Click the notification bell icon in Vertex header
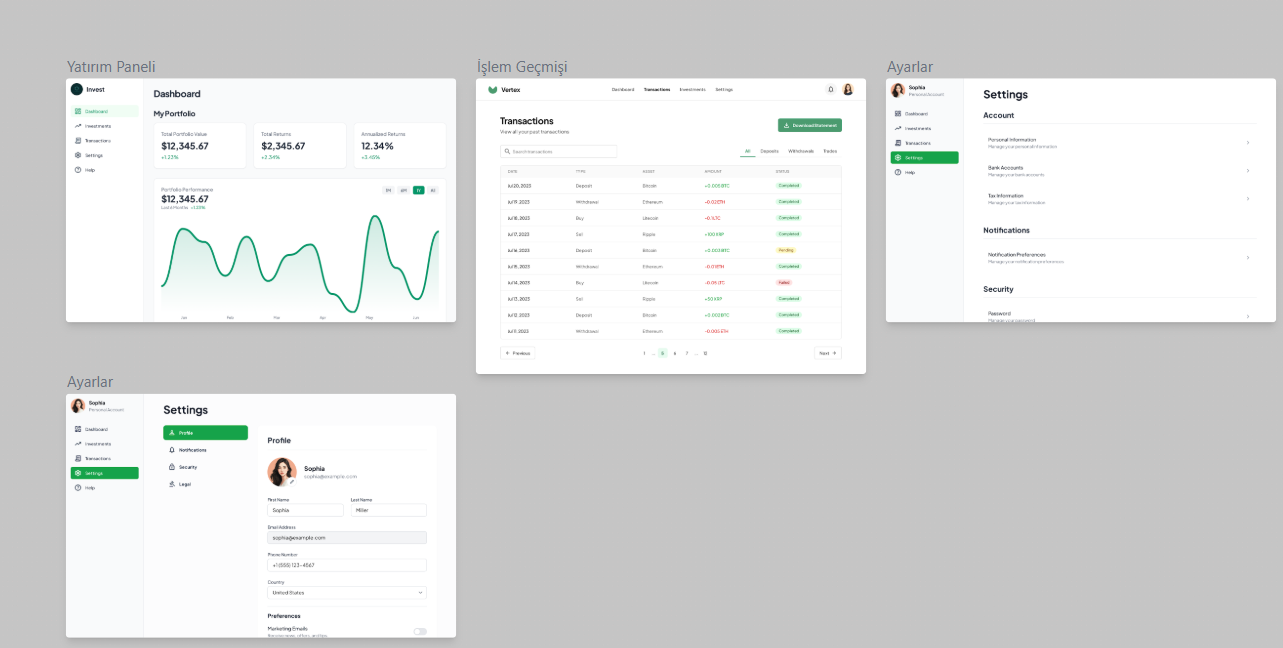Image resolution: width=1283 pixels, height=648 pixels. 830,89
